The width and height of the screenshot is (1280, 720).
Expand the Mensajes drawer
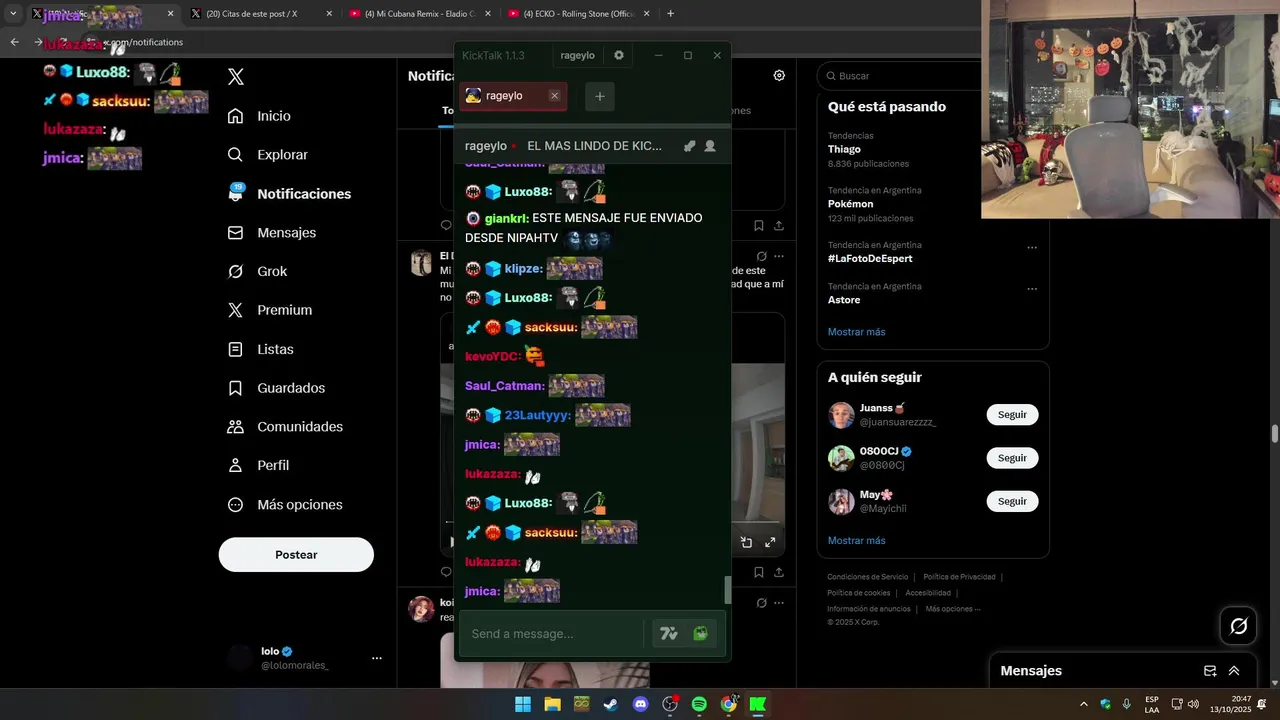[1234, 671]
